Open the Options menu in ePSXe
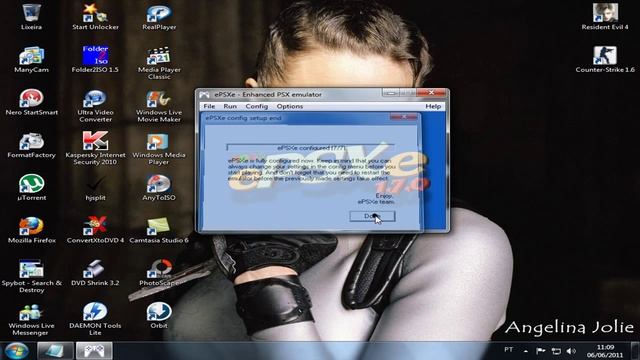640x360 pixels. [290, 106]
